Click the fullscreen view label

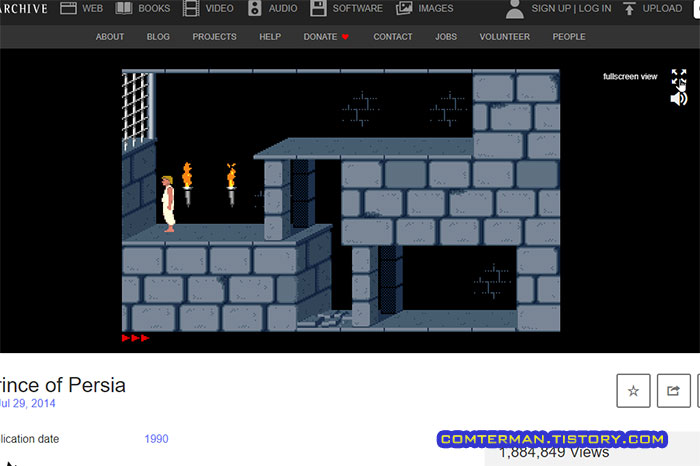click(630, 76)
